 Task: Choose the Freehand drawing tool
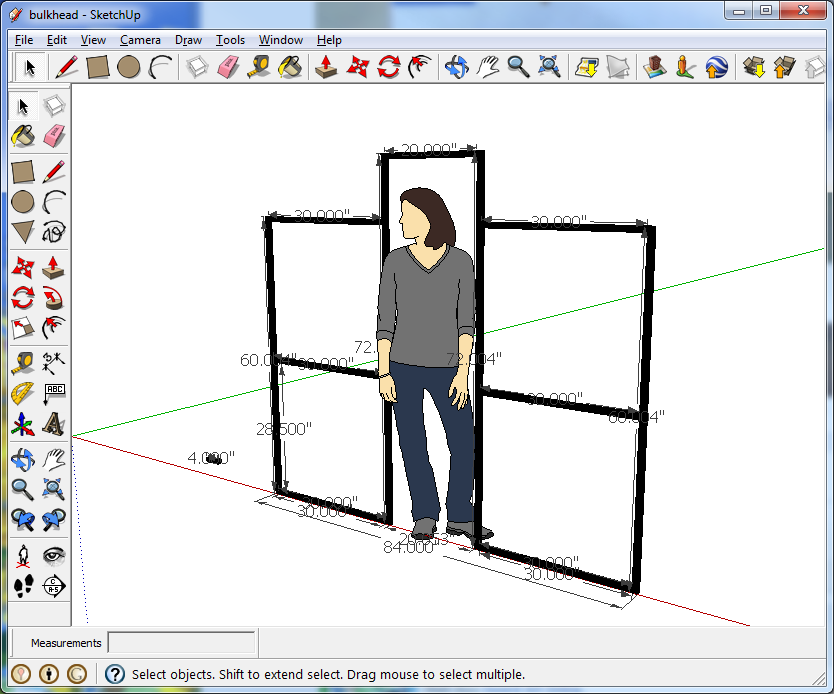[x=54, y=233]
